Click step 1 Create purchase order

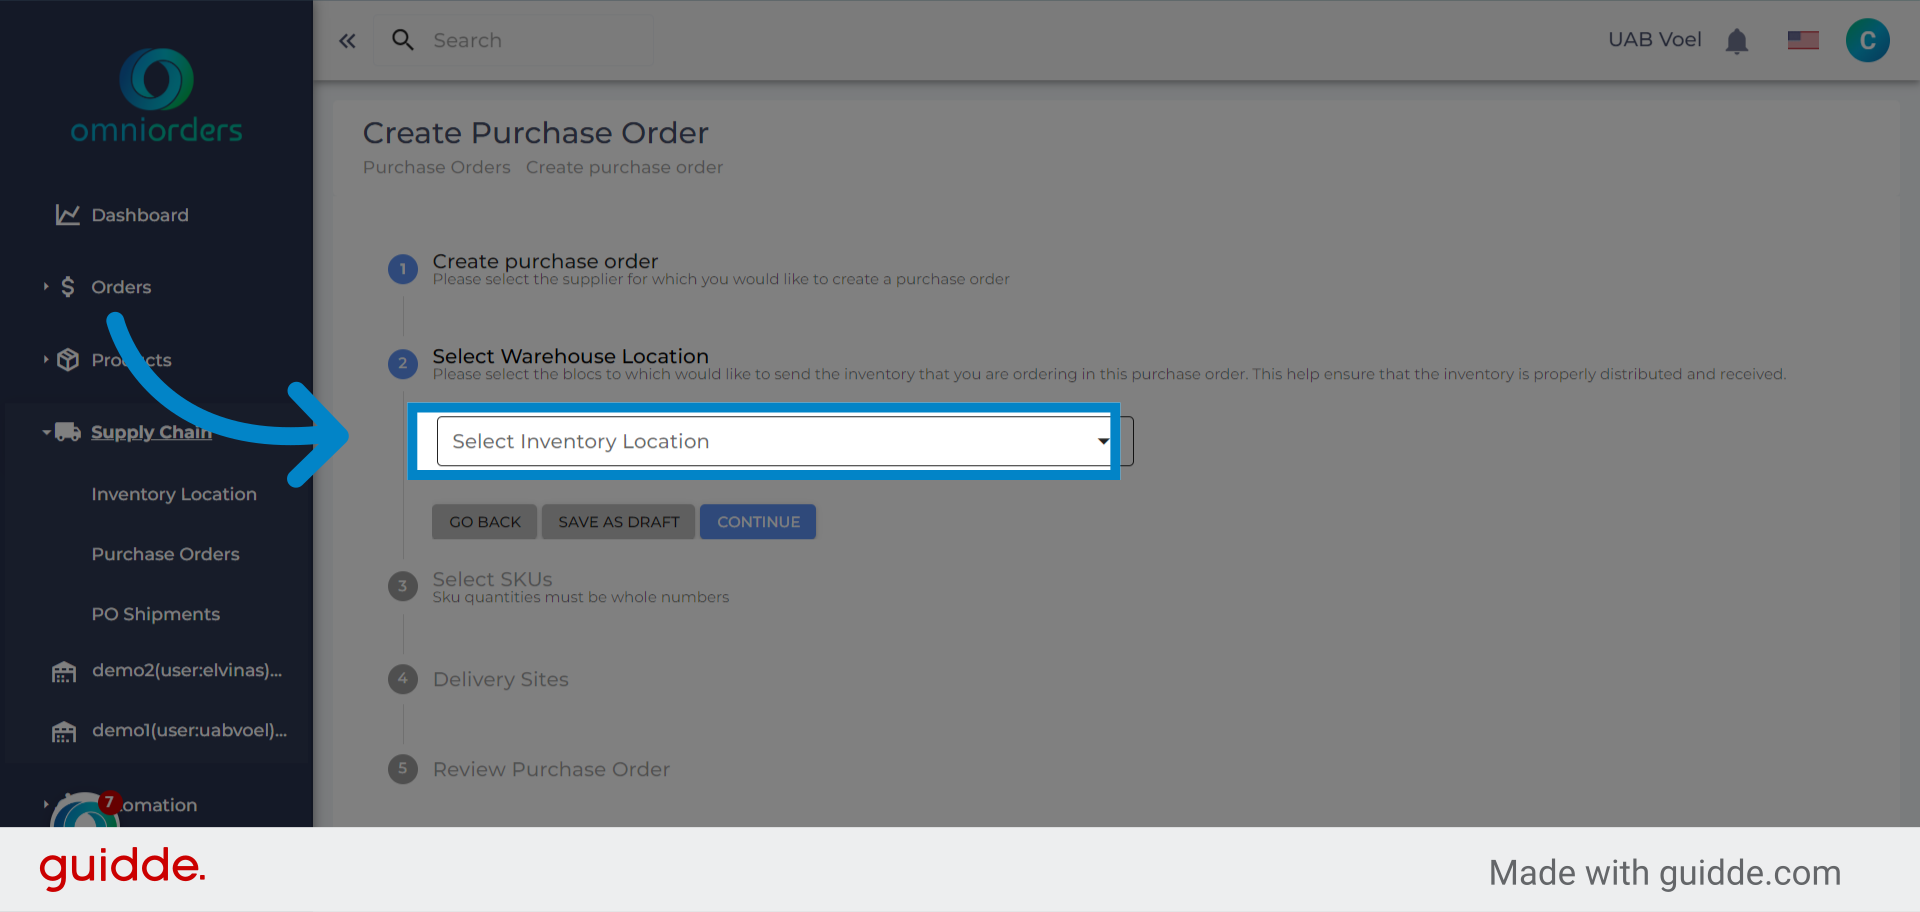545,261
